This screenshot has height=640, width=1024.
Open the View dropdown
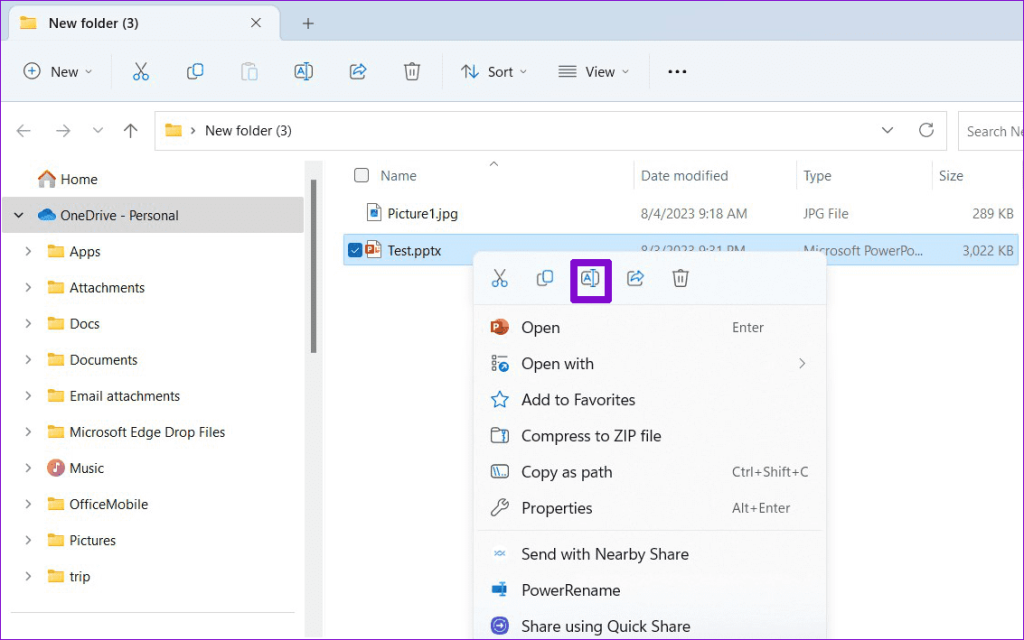(593, 71)
